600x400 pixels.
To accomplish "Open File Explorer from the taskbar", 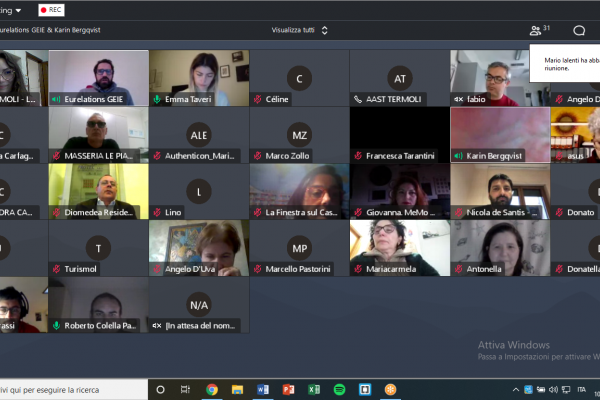I will point(237,390).
